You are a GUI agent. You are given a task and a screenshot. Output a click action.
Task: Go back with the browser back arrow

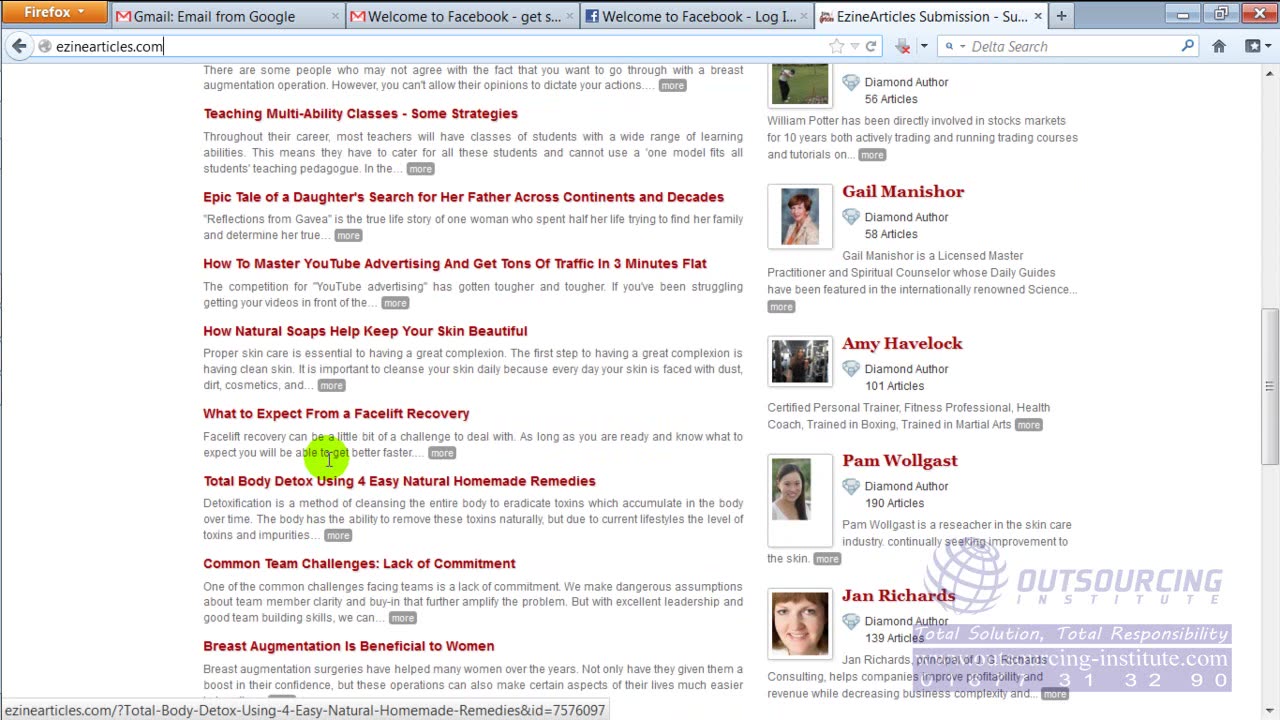click(19, 46)
